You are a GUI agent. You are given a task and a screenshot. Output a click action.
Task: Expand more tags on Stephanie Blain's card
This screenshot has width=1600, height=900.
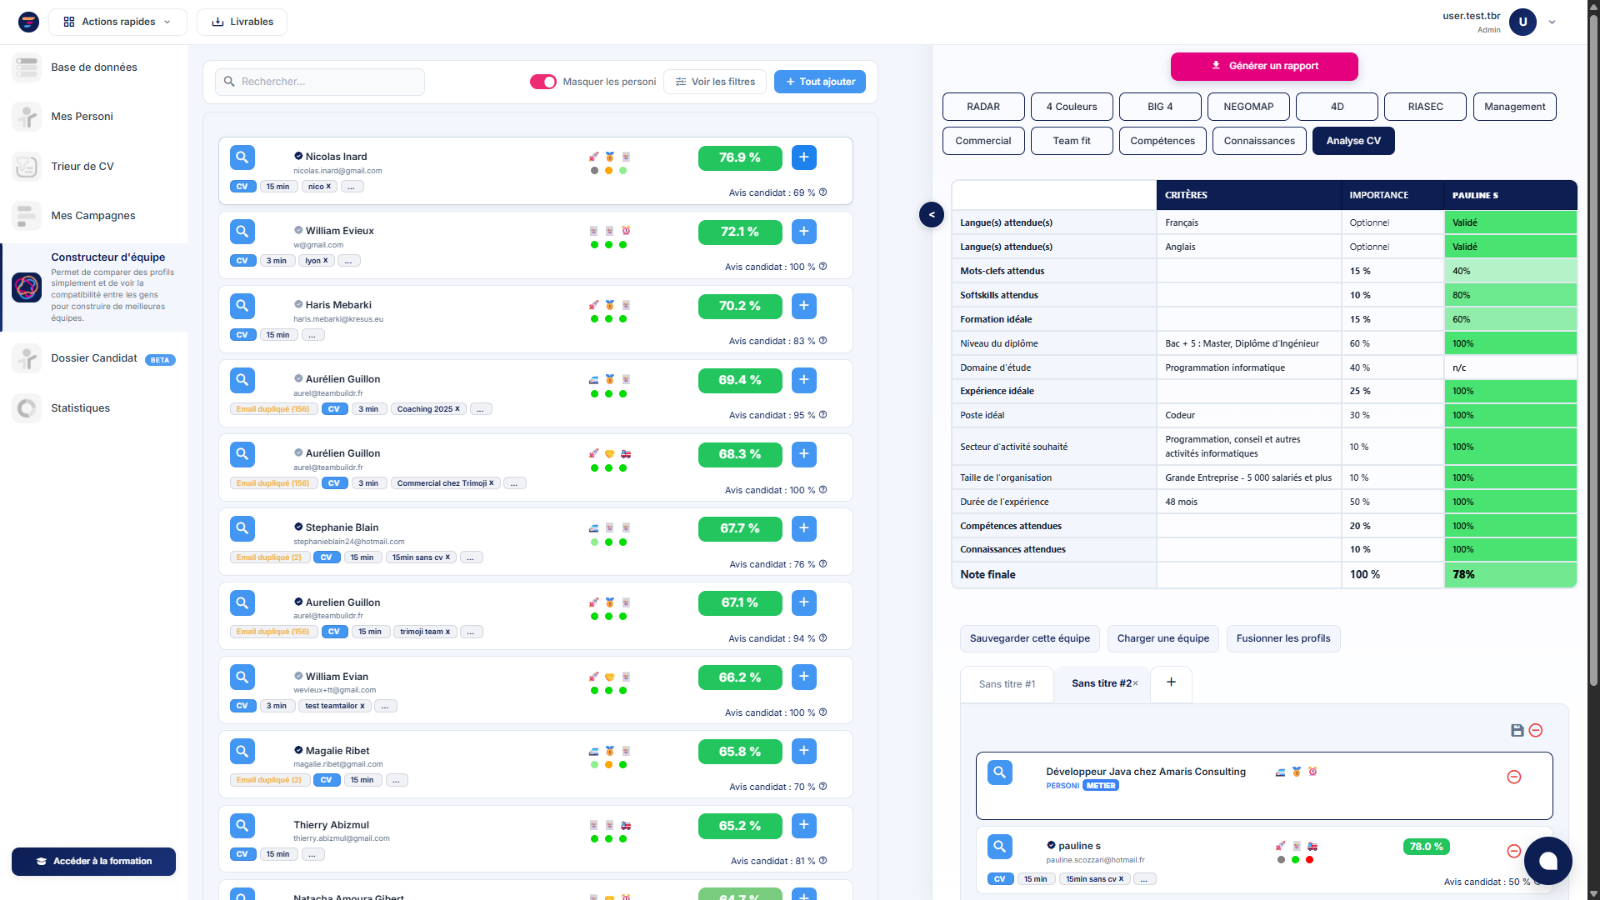[x=472, y=558]
